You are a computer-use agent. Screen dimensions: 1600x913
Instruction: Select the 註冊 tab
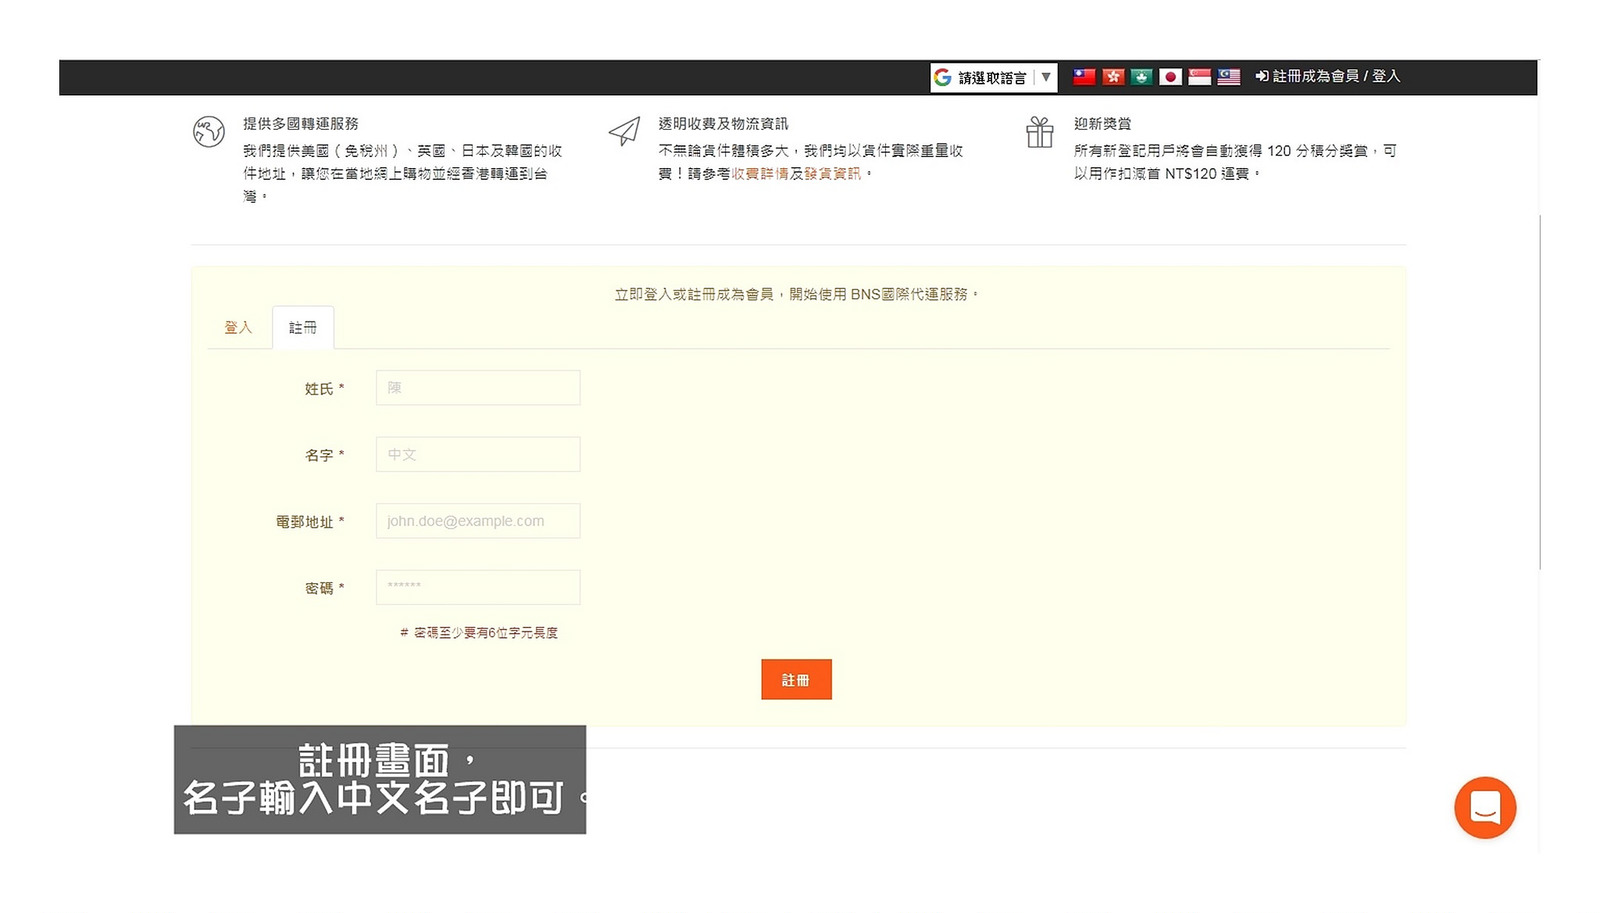(x=303, y=328)
